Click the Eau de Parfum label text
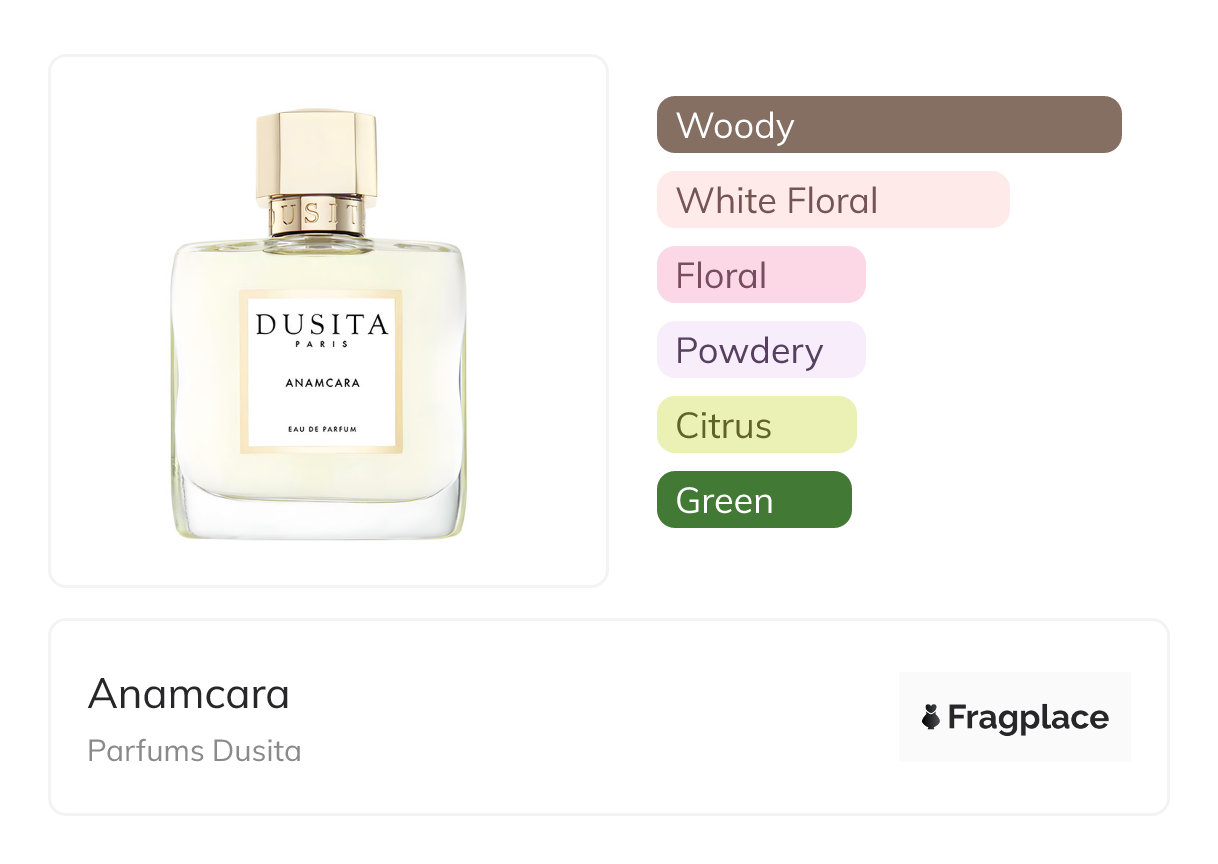This screenshot has height=864, width=1218. click(x=322, y=428)
